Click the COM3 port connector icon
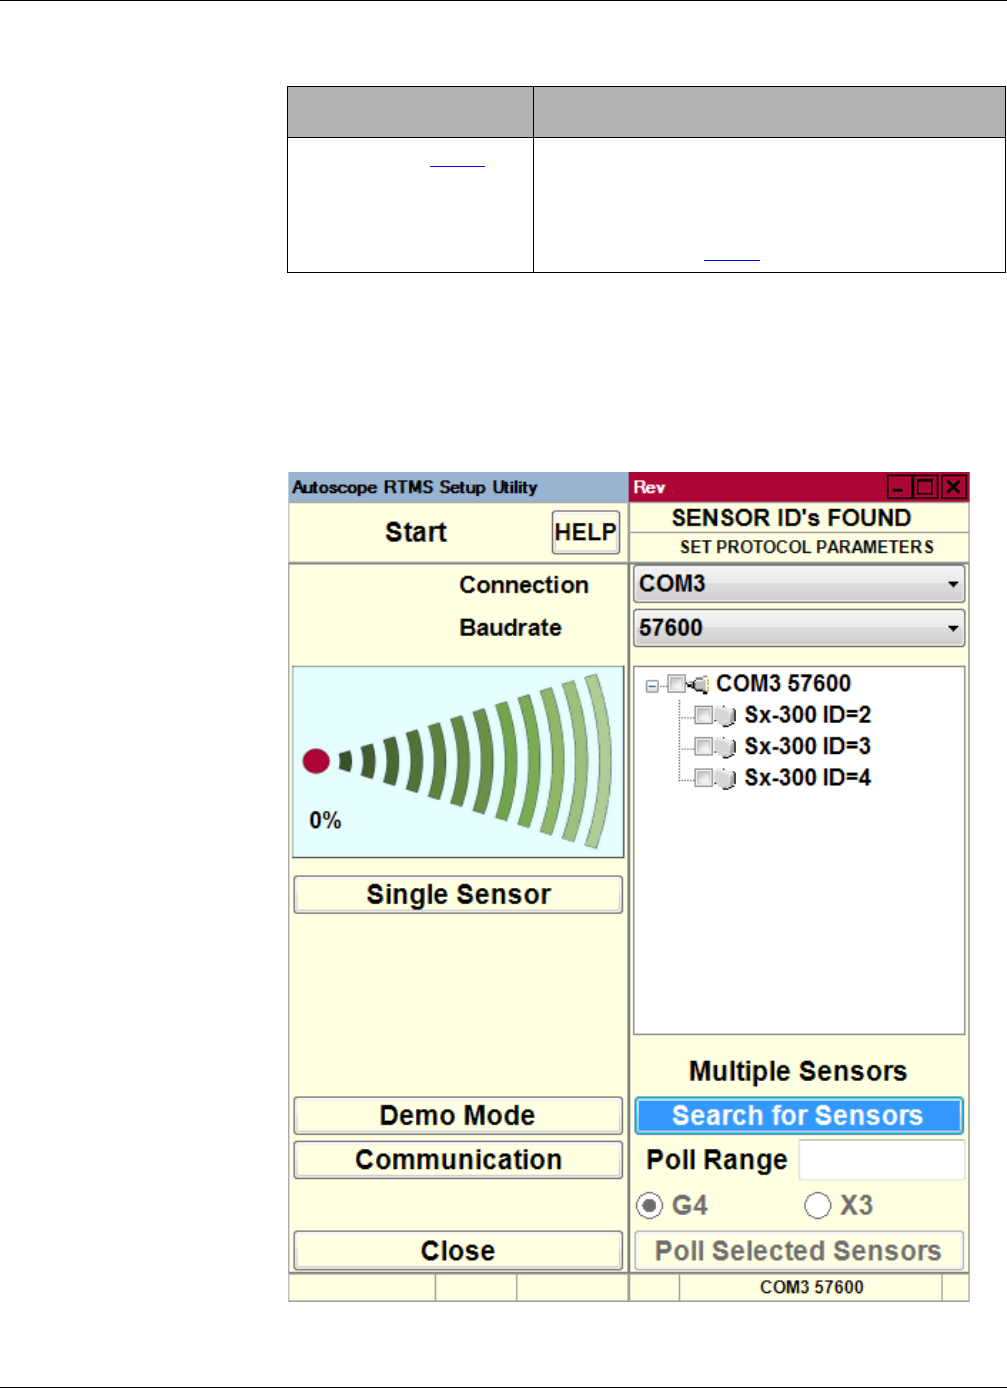1007x1388 pixels. pos(699,684)
